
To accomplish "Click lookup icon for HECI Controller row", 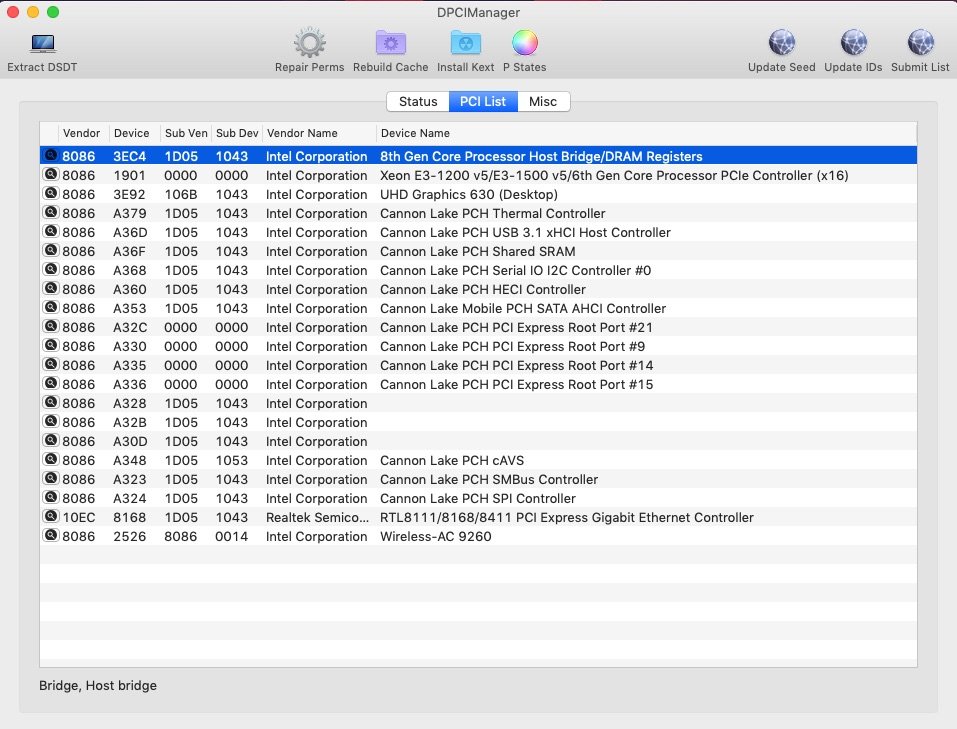I will (x=51, y=288).
